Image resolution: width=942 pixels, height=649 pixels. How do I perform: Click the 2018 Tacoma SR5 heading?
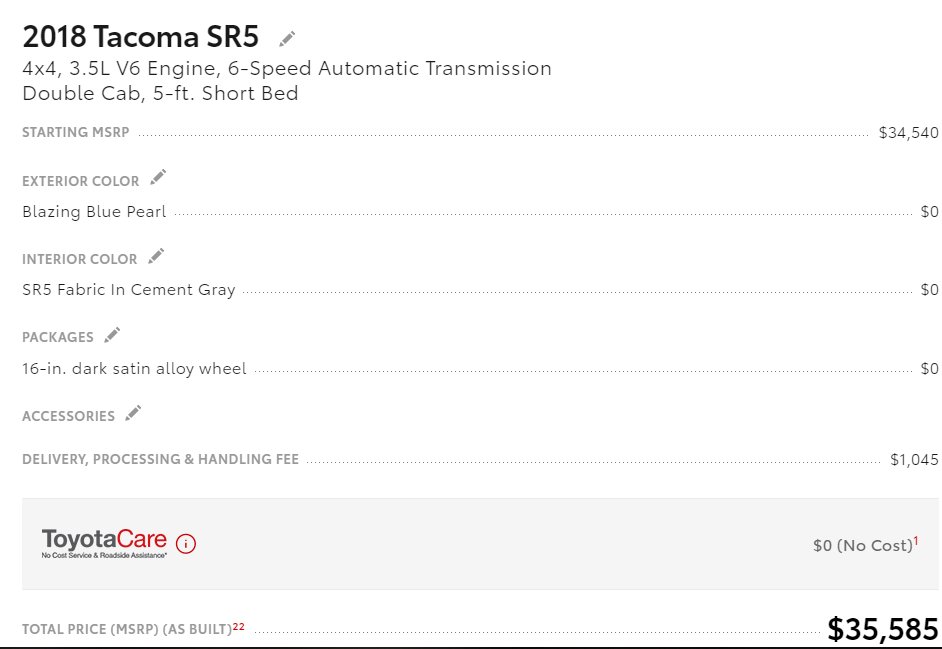click(141, 37)
